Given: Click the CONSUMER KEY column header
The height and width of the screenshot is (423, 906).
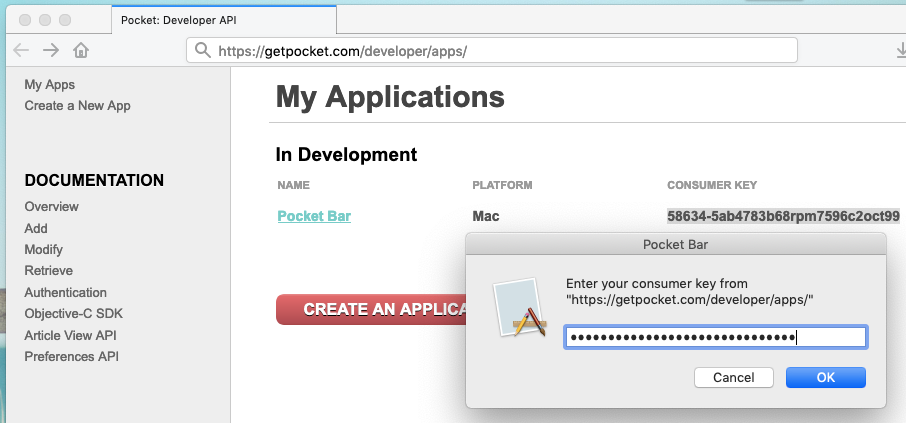Looking at the screenshot, I should pyautogui.click(x=712, y=185).
